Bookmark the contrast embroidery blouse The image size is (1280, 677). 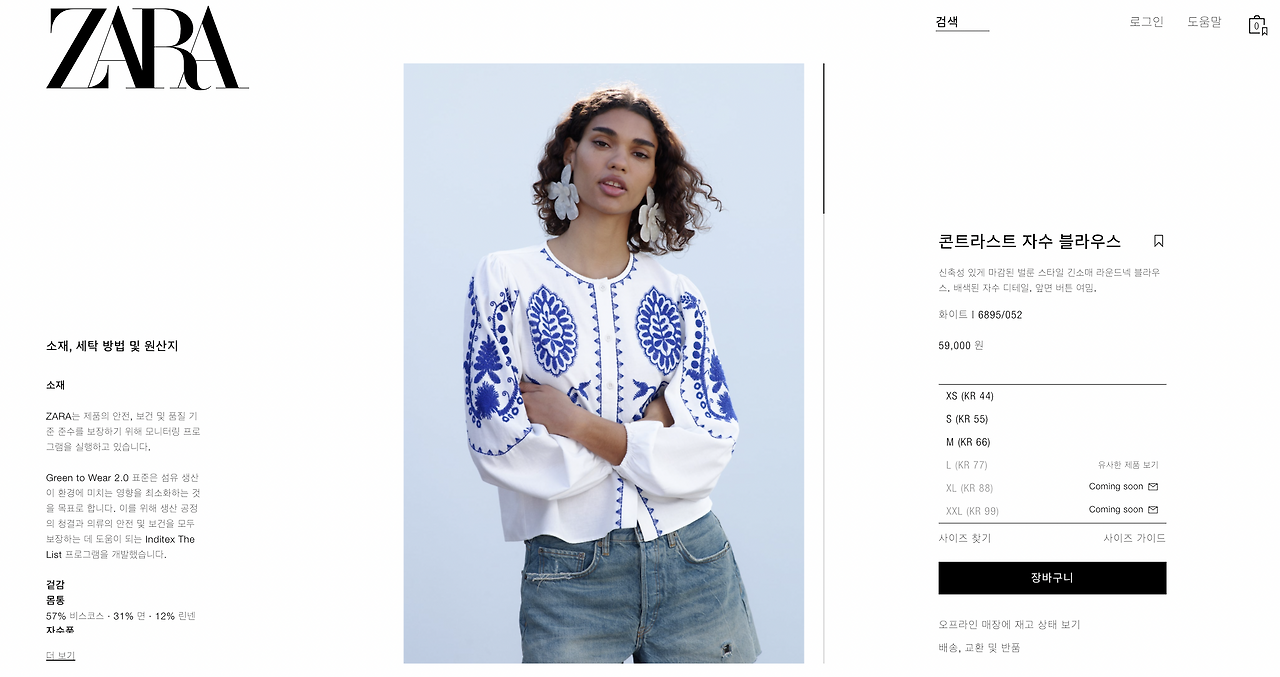click(1158, 241)
